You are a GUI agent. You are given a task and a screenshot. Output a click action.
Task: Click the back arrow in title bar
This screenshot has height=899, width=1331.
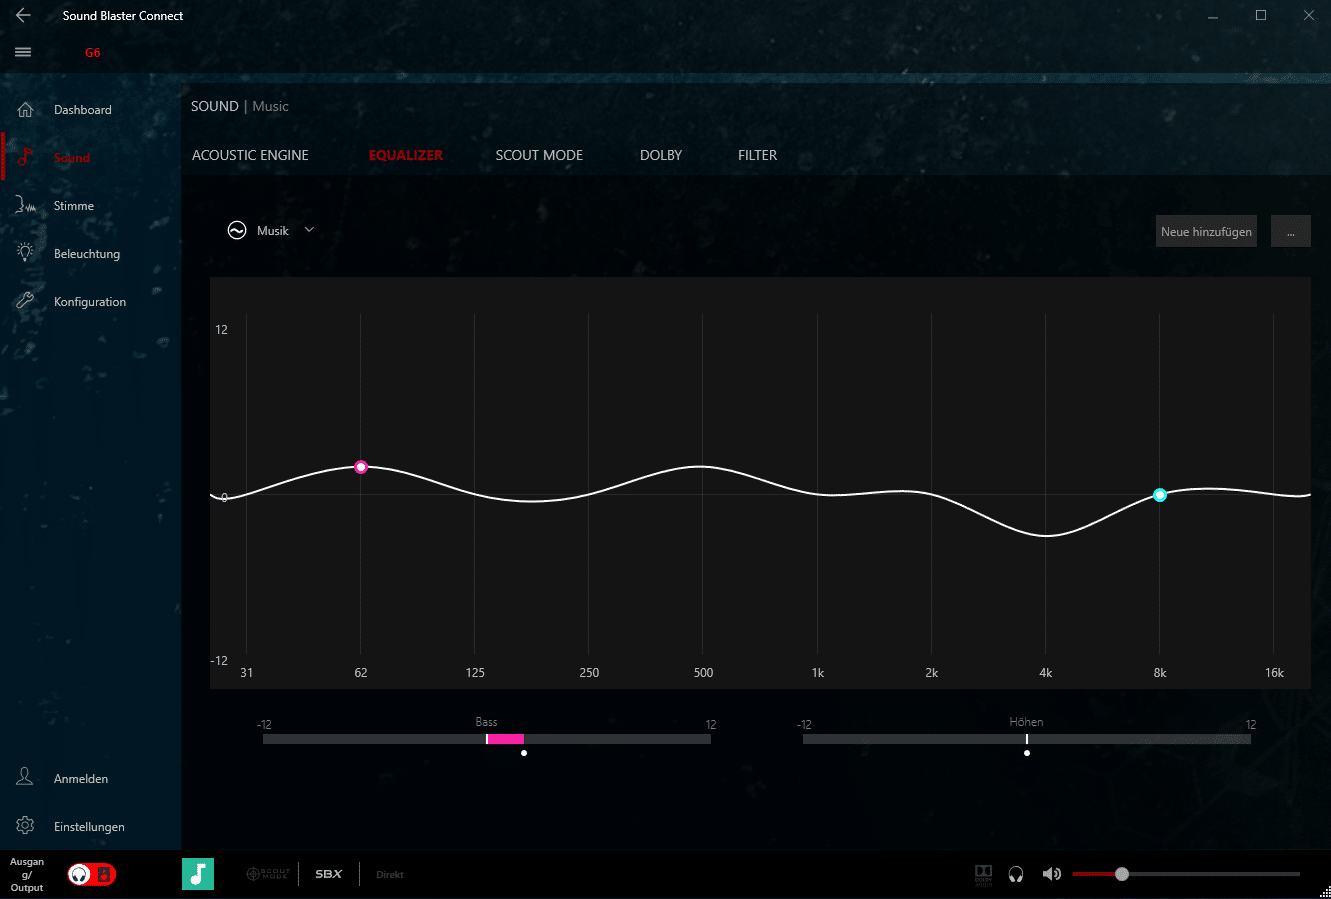tap(23, 16)
